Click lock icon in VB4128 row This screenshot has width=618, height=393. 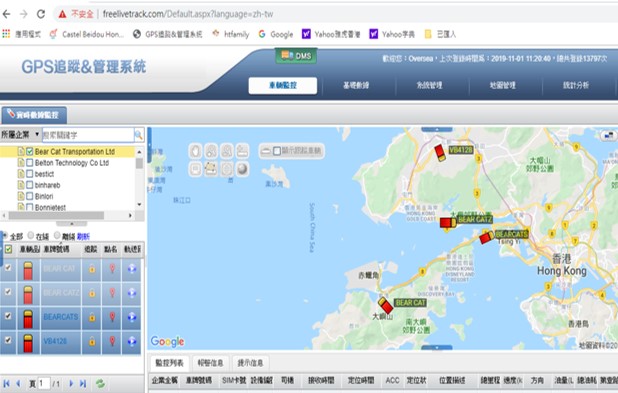pos(92,341)
